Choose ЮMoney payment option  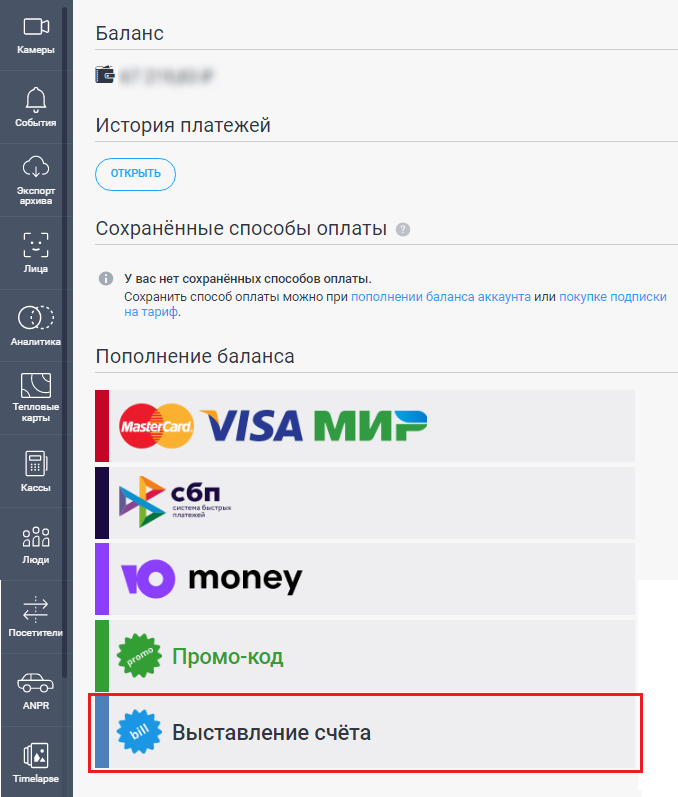(365, 578)
